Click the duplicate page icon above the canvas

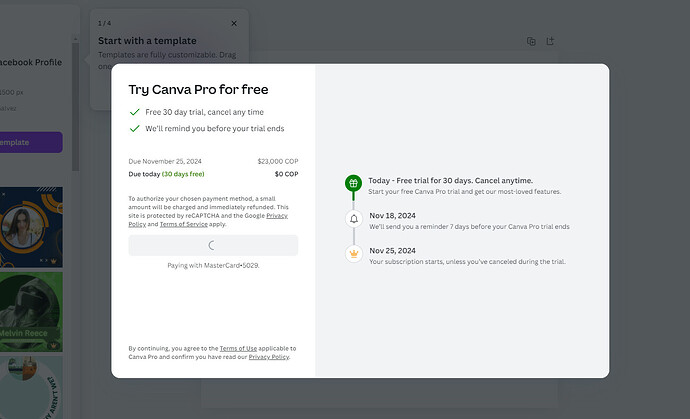tap(531, 41)
